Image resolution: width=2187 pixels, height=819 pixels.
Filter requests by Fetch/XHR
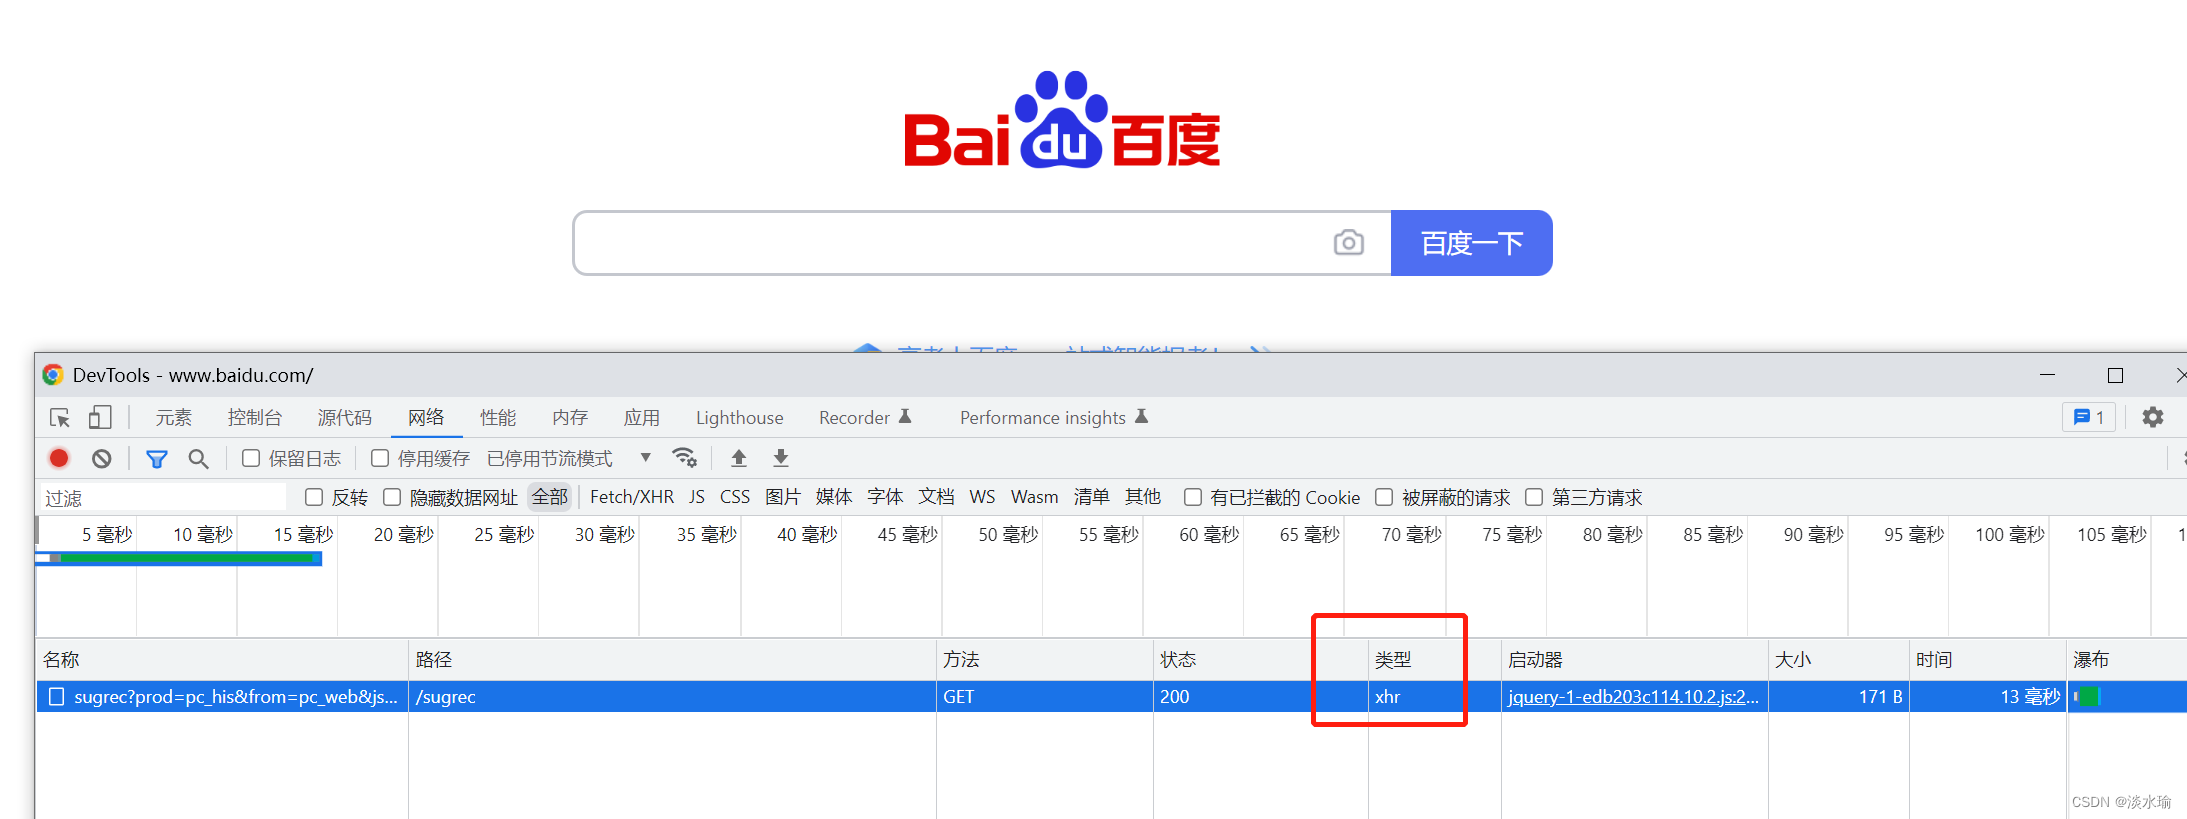(632, 497)
